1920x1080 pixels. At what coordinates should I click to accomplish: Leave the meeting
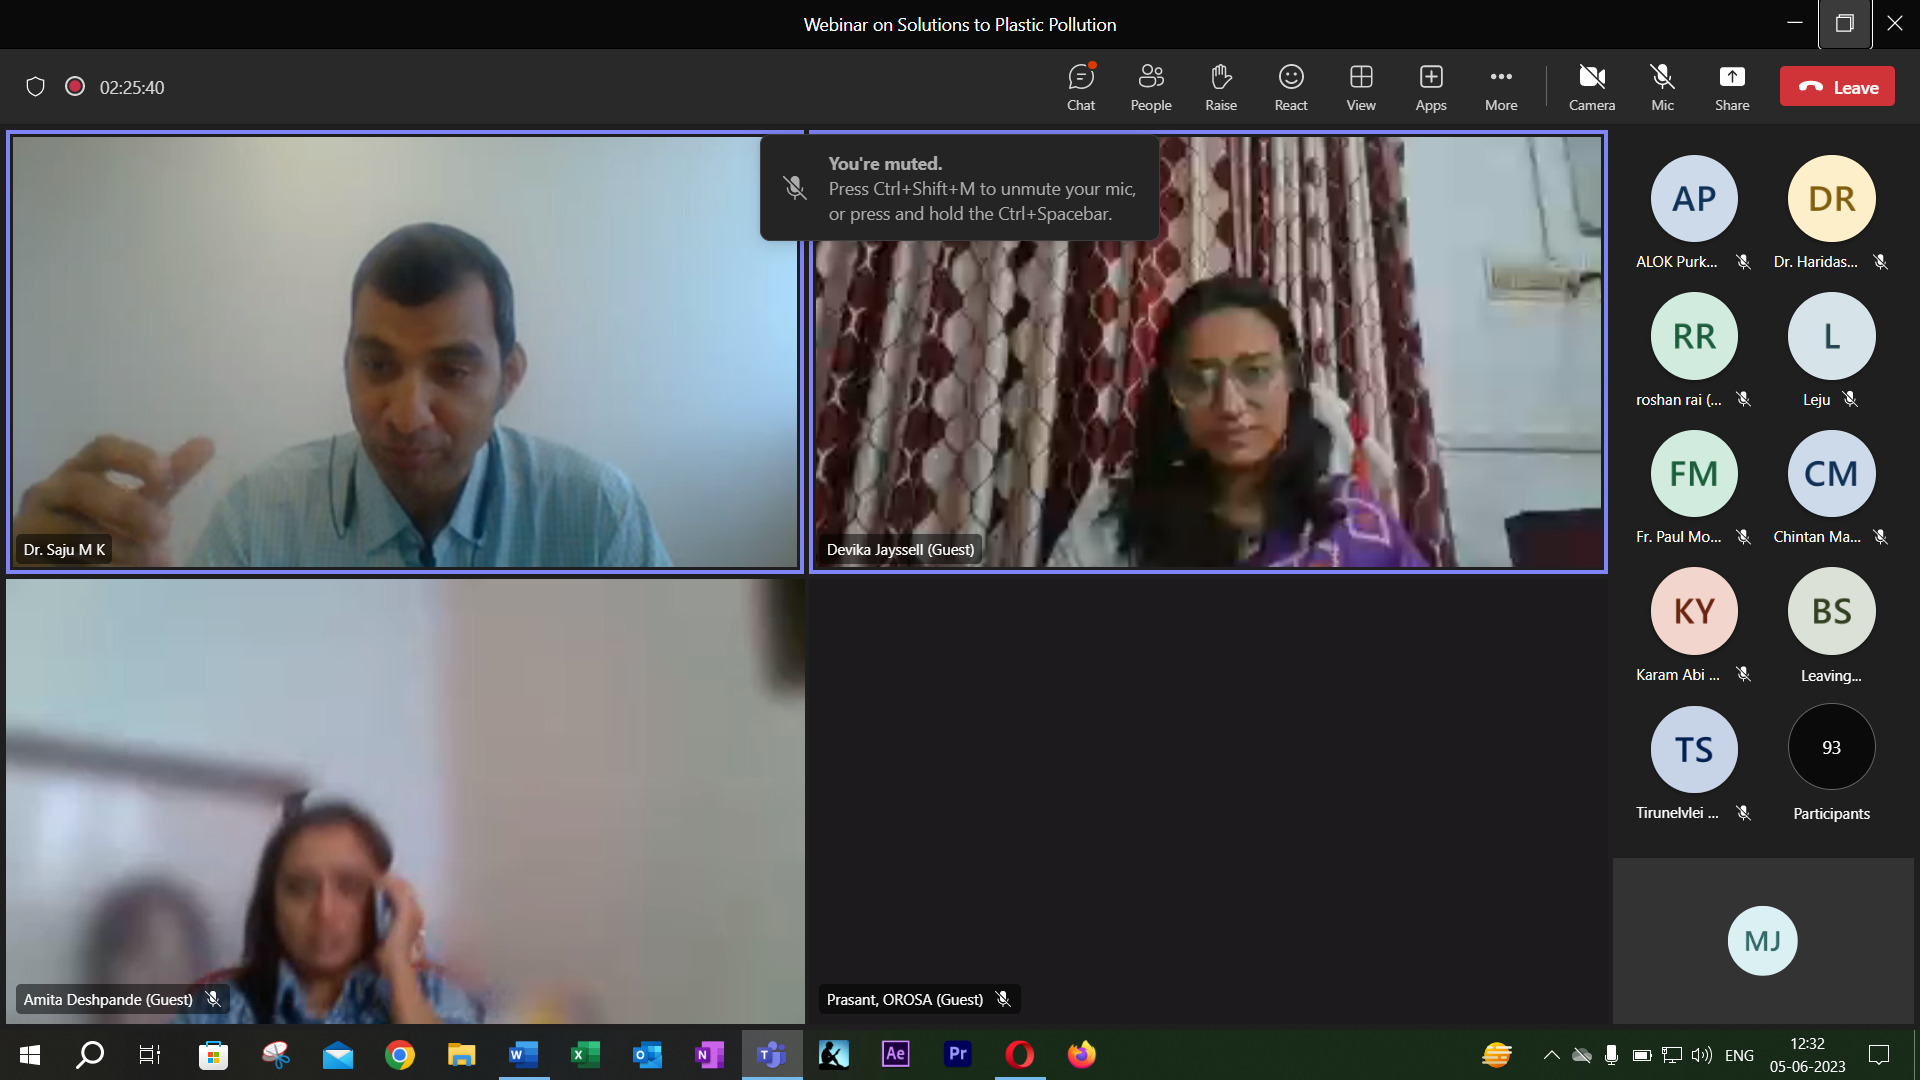1836,87
